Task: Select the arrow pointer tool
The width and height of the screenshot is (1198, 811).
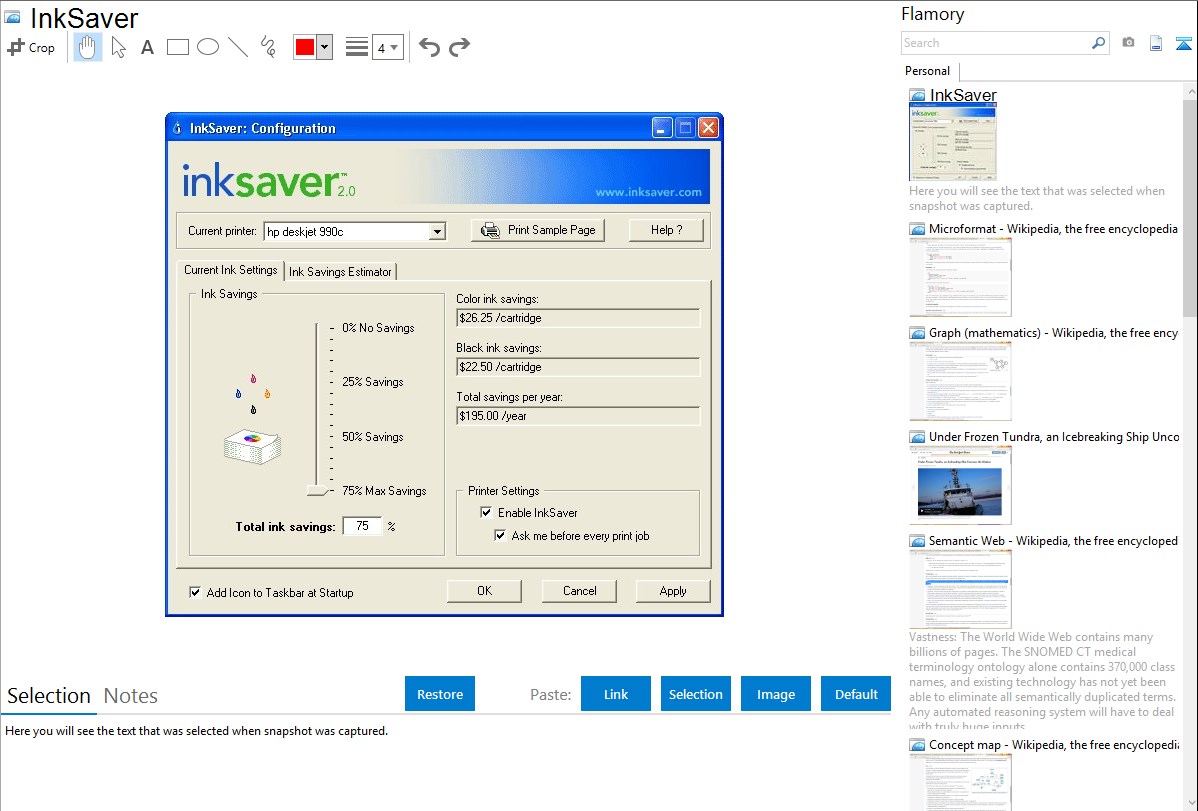Action: click(118, 47)
